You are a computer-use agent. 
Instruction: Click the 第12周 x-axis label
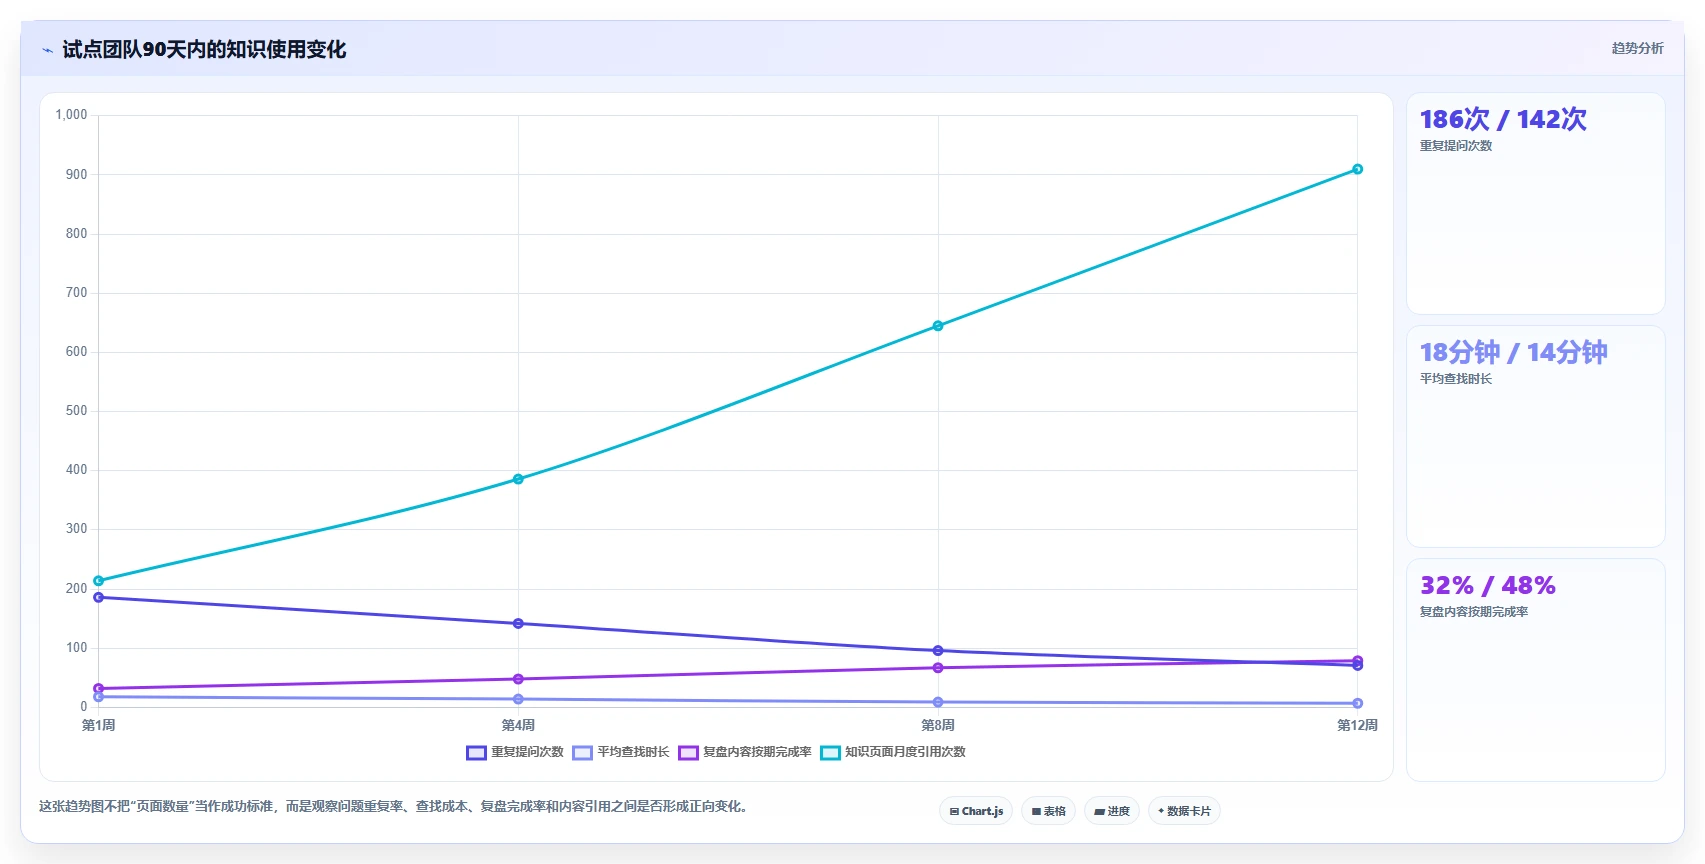click(1357, 725)
